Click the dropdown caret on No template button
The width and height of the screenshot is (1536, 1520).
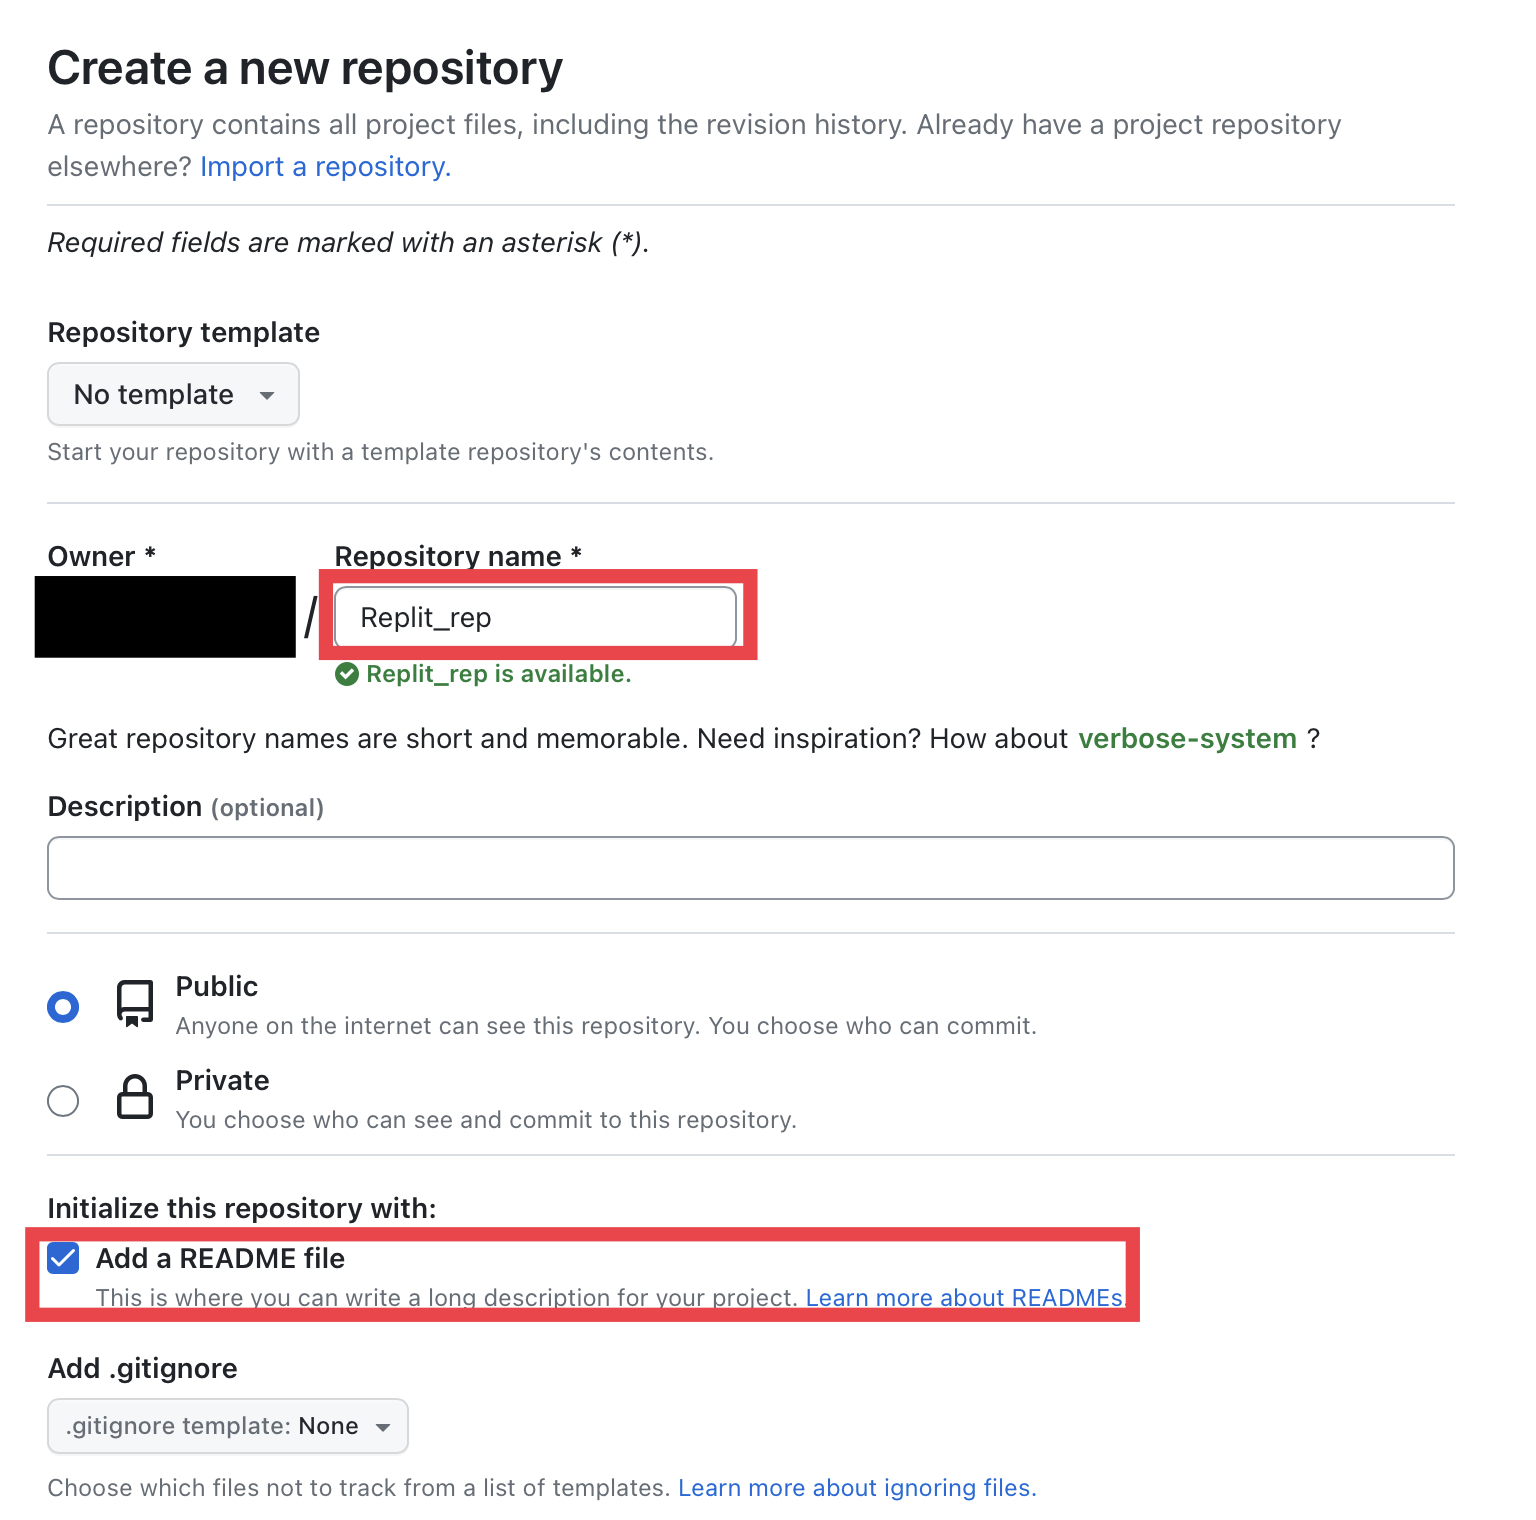[267, 395]
